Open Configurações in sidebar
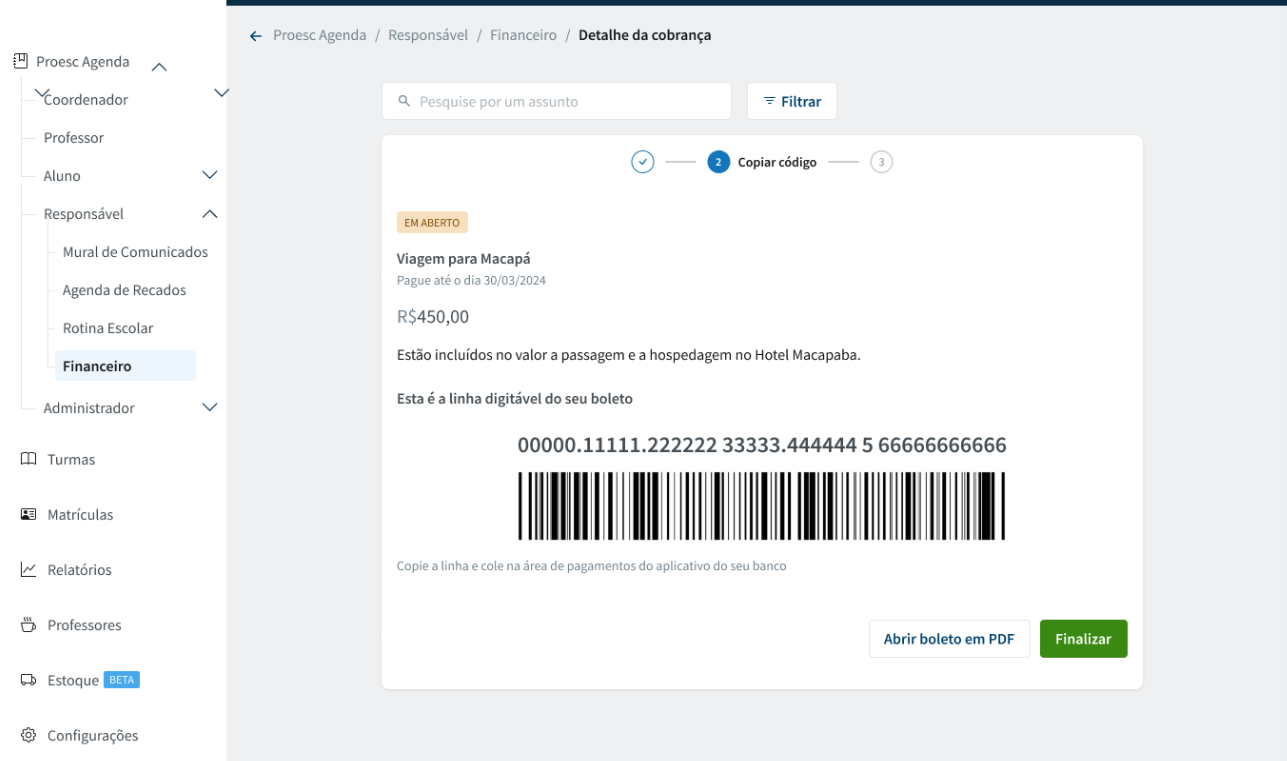The image size is (1287, 761). [93, 735]
